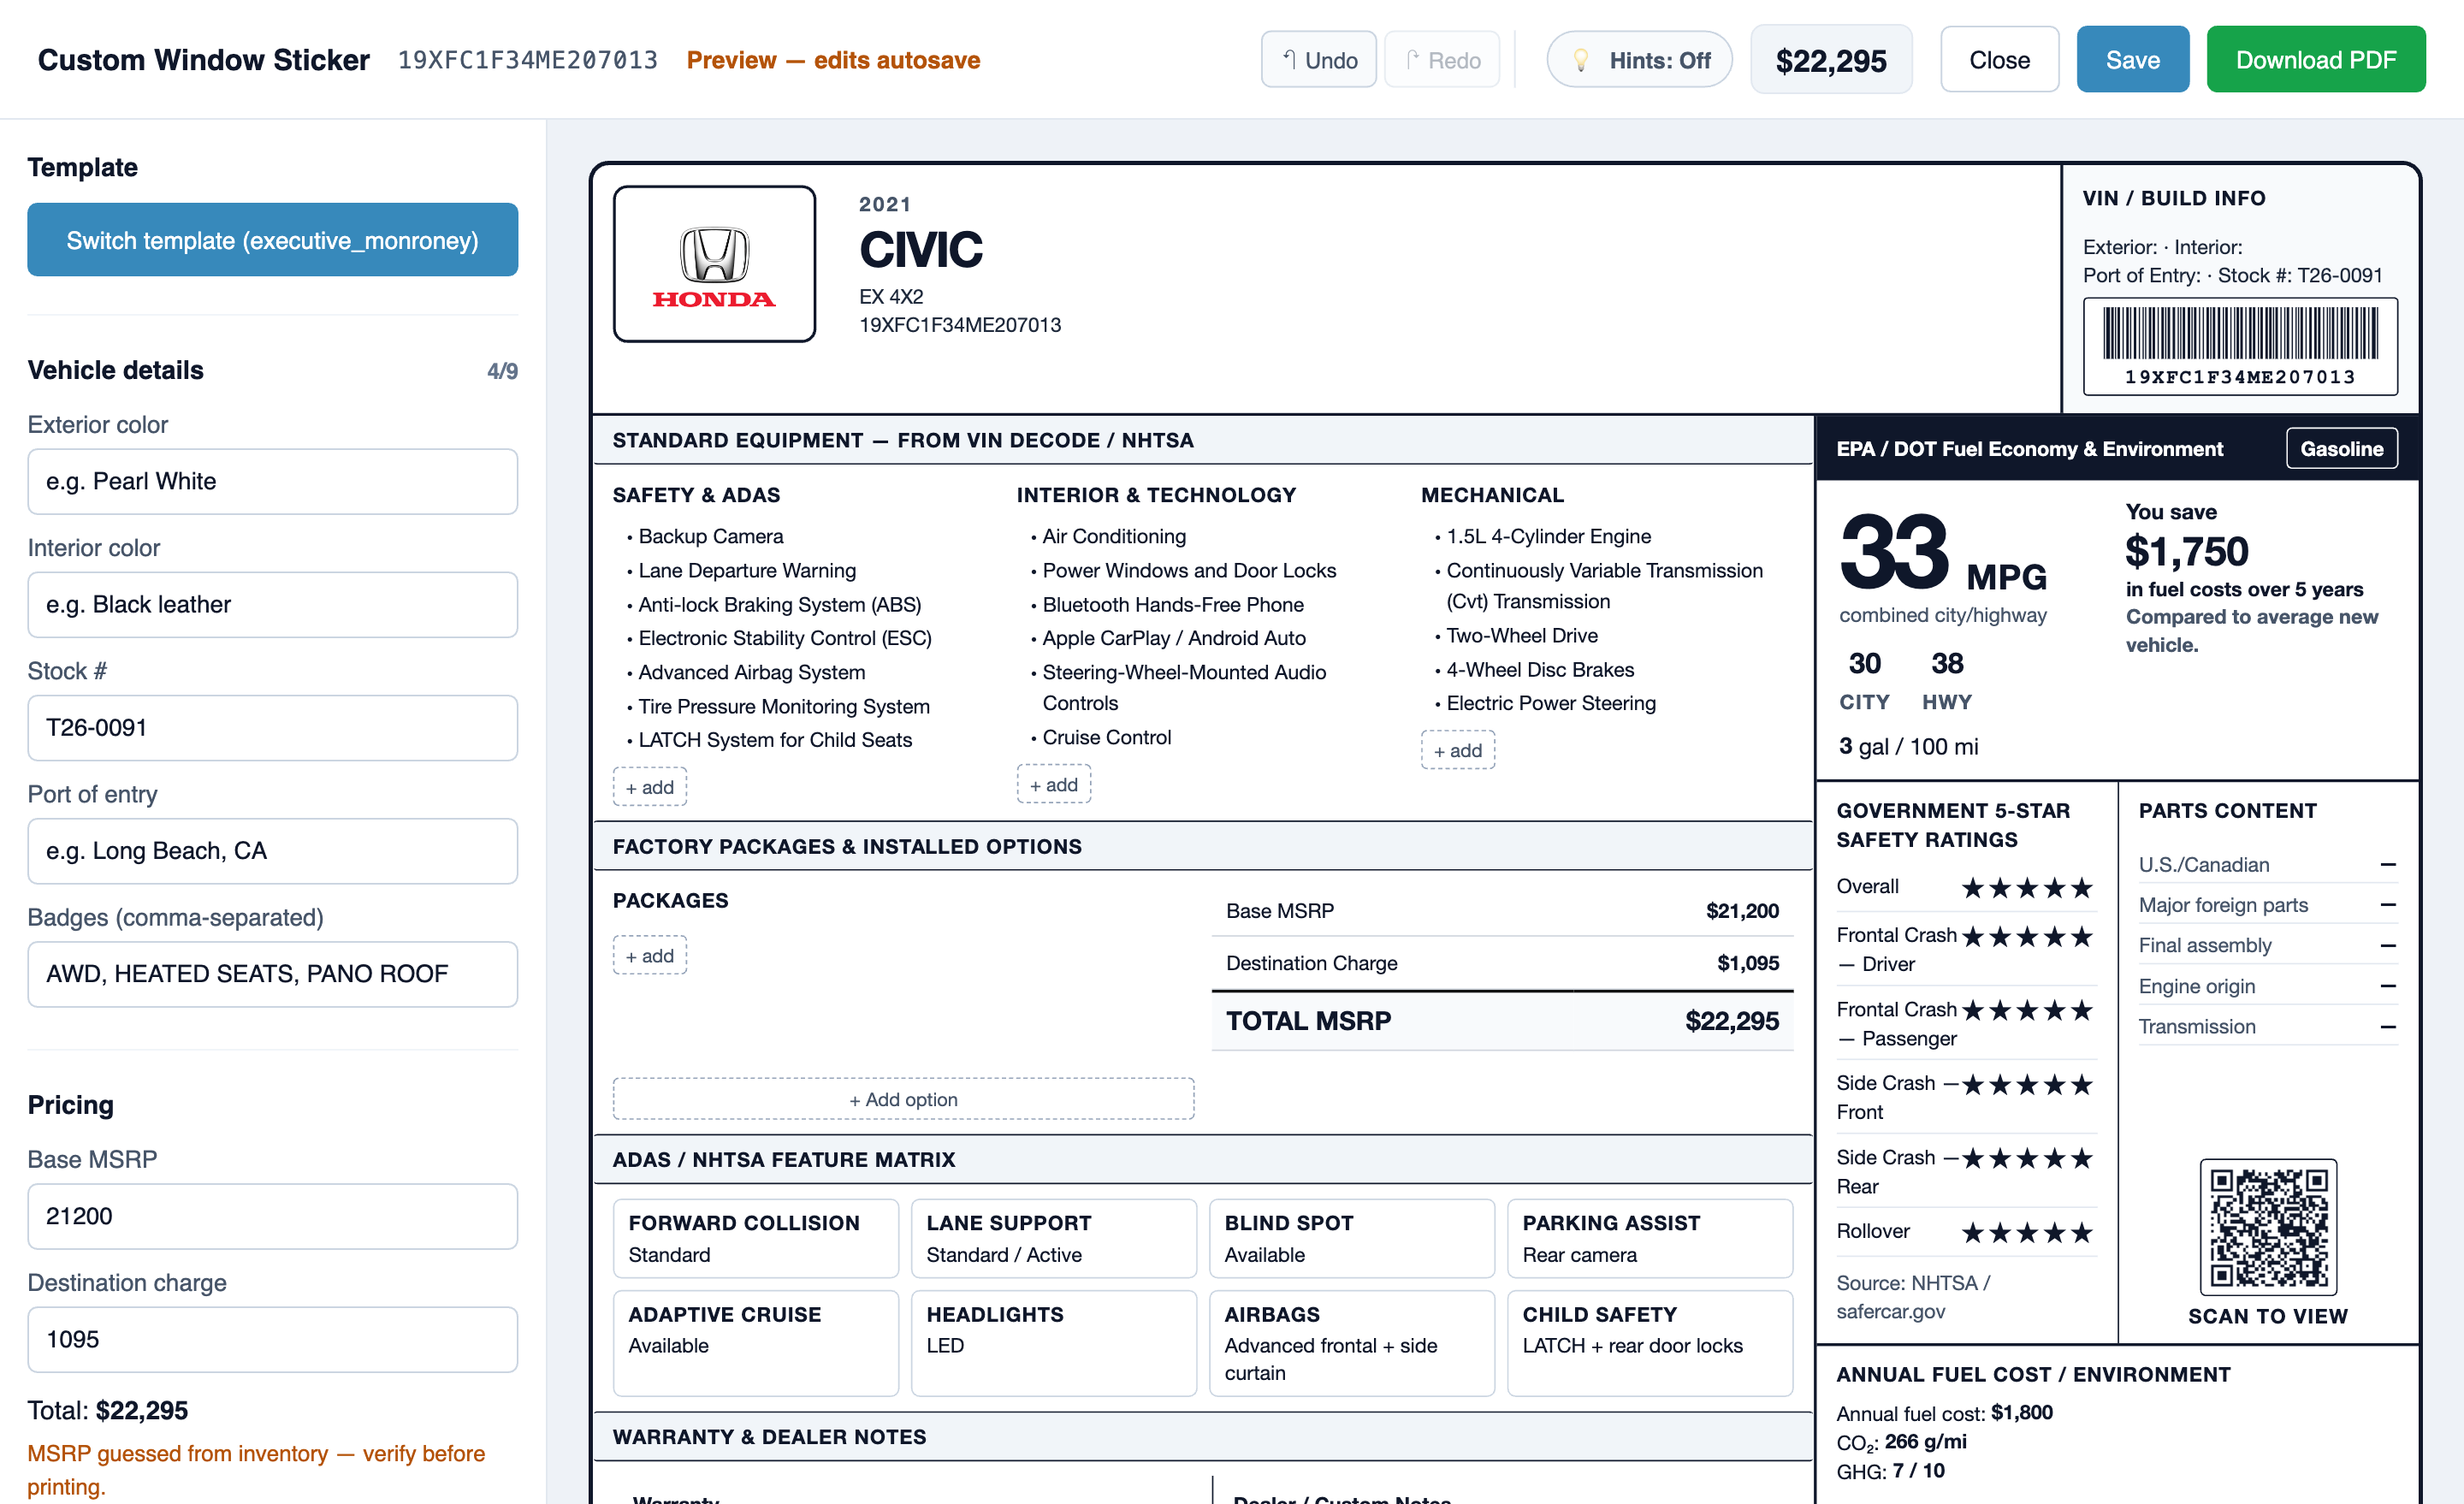Edit the Badges comma-separated field
Screen dimensions: 2464x1504
tap(272, 973)
